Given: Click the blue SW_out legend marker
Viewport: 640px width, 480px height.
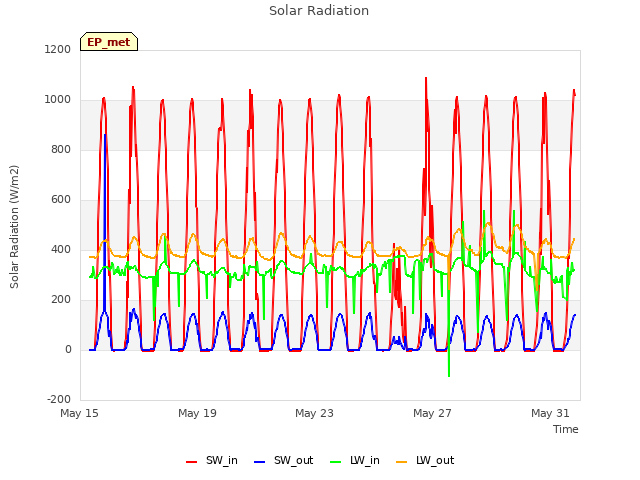Looking at the screenshot, I should point(259,462).
